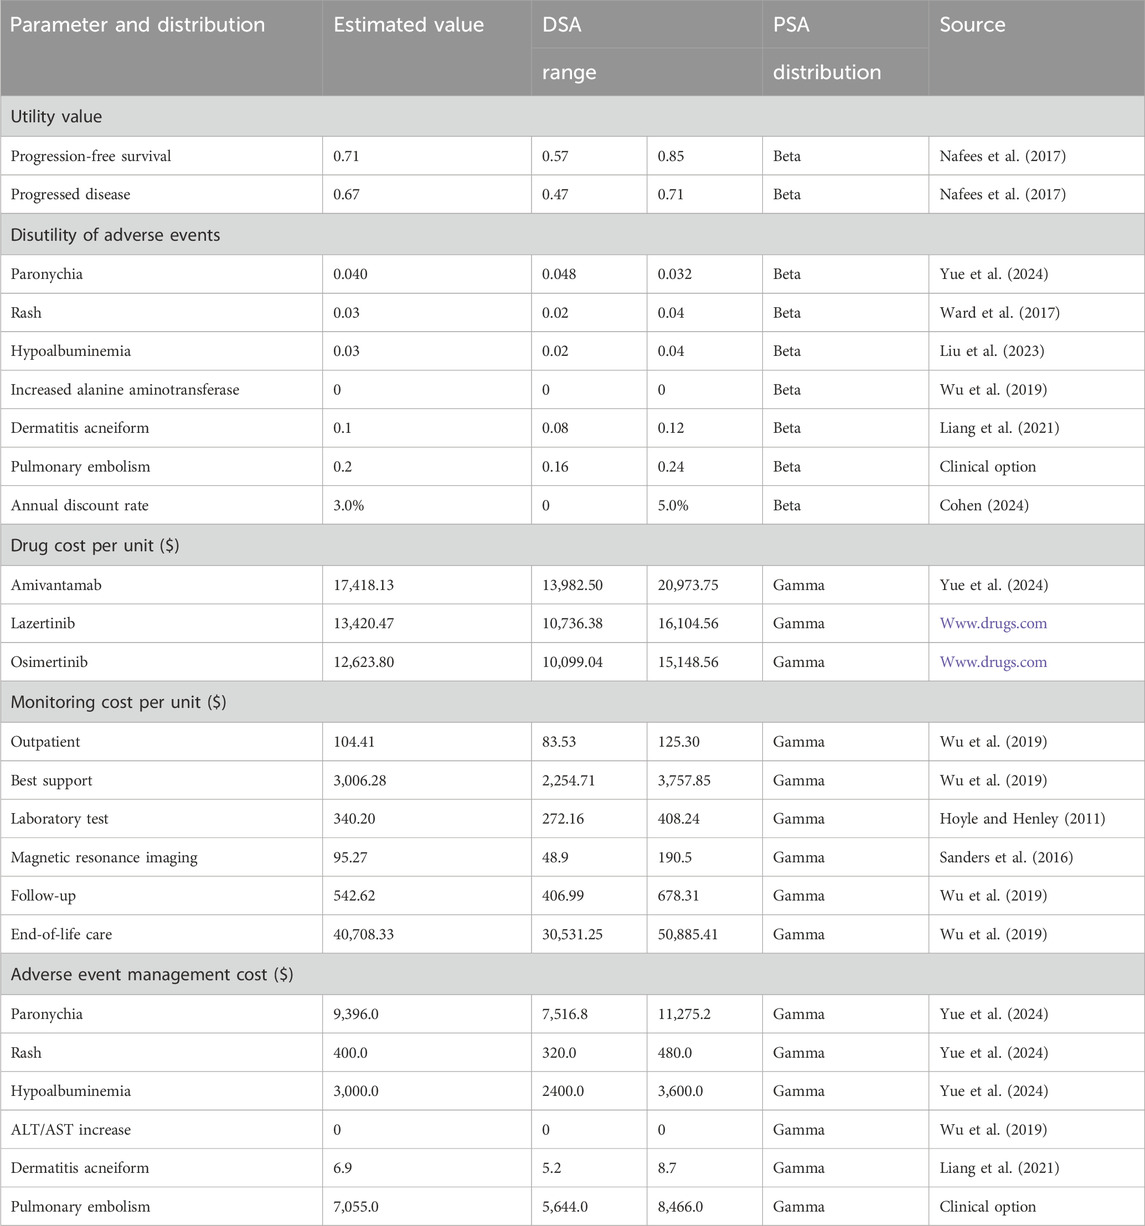This screenshot has height=1226, width=1145.
Task: Click source 'Ward et al. (2017)'
Action: click(x=1000, y=313)
